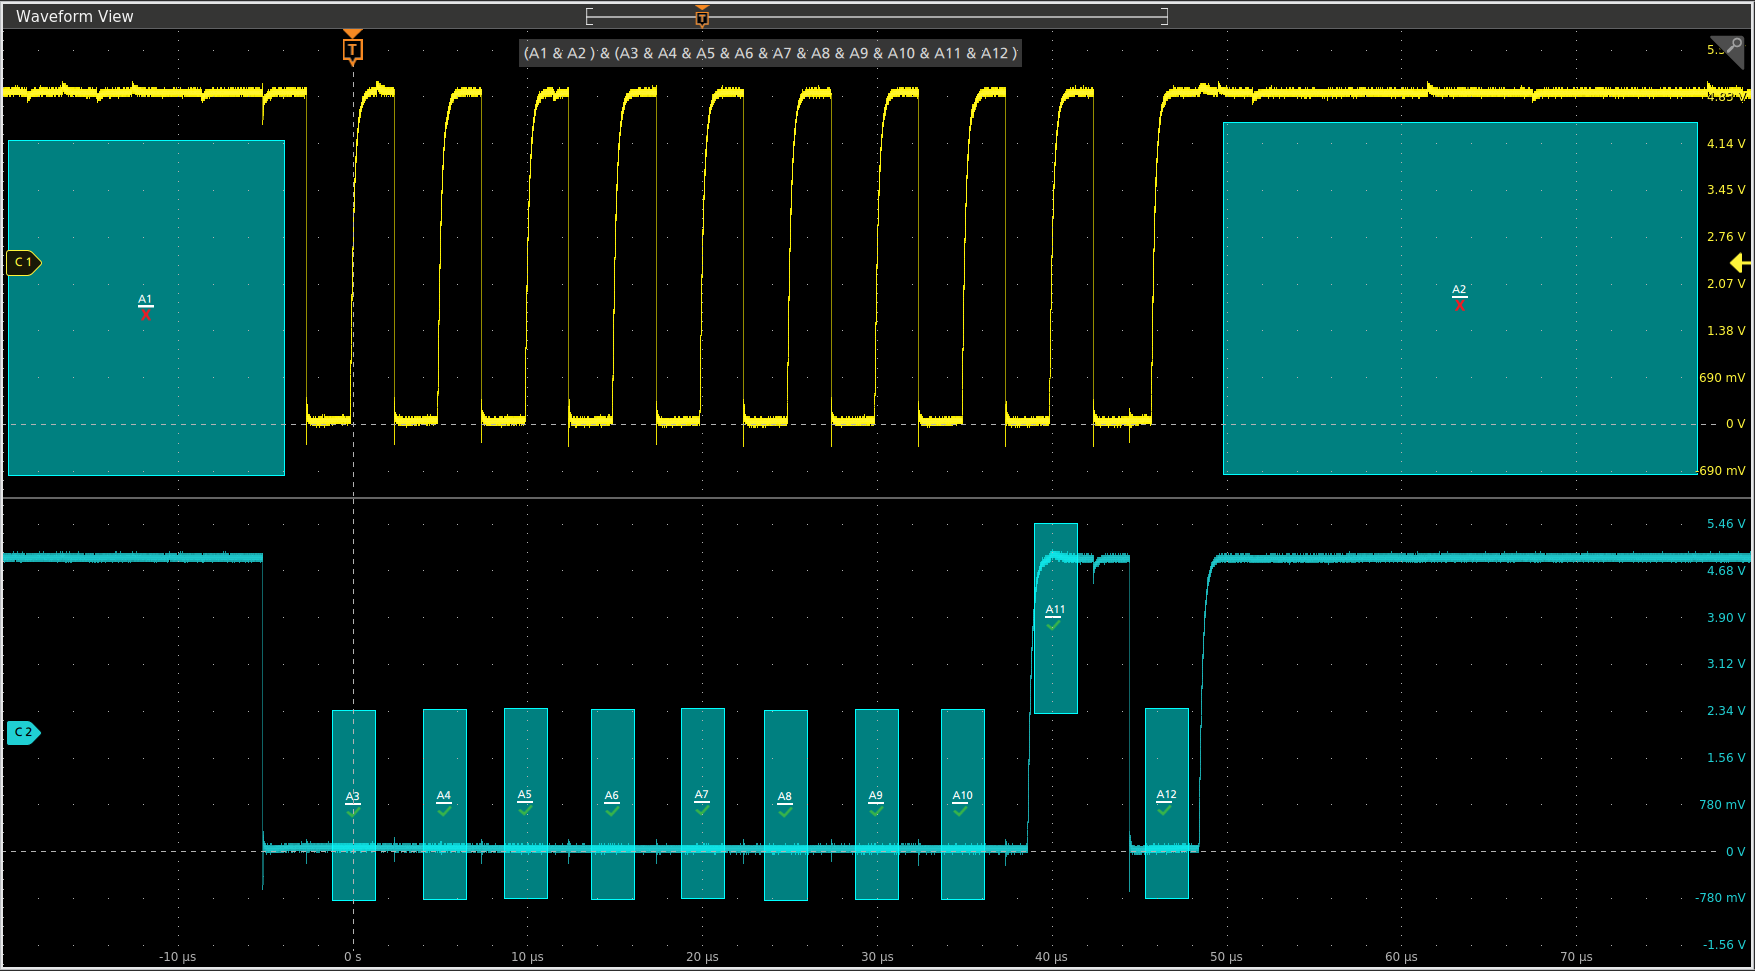1755x971 pixels.
Task: Select the A5 trigger area box
Action: (x=525, y=802)
